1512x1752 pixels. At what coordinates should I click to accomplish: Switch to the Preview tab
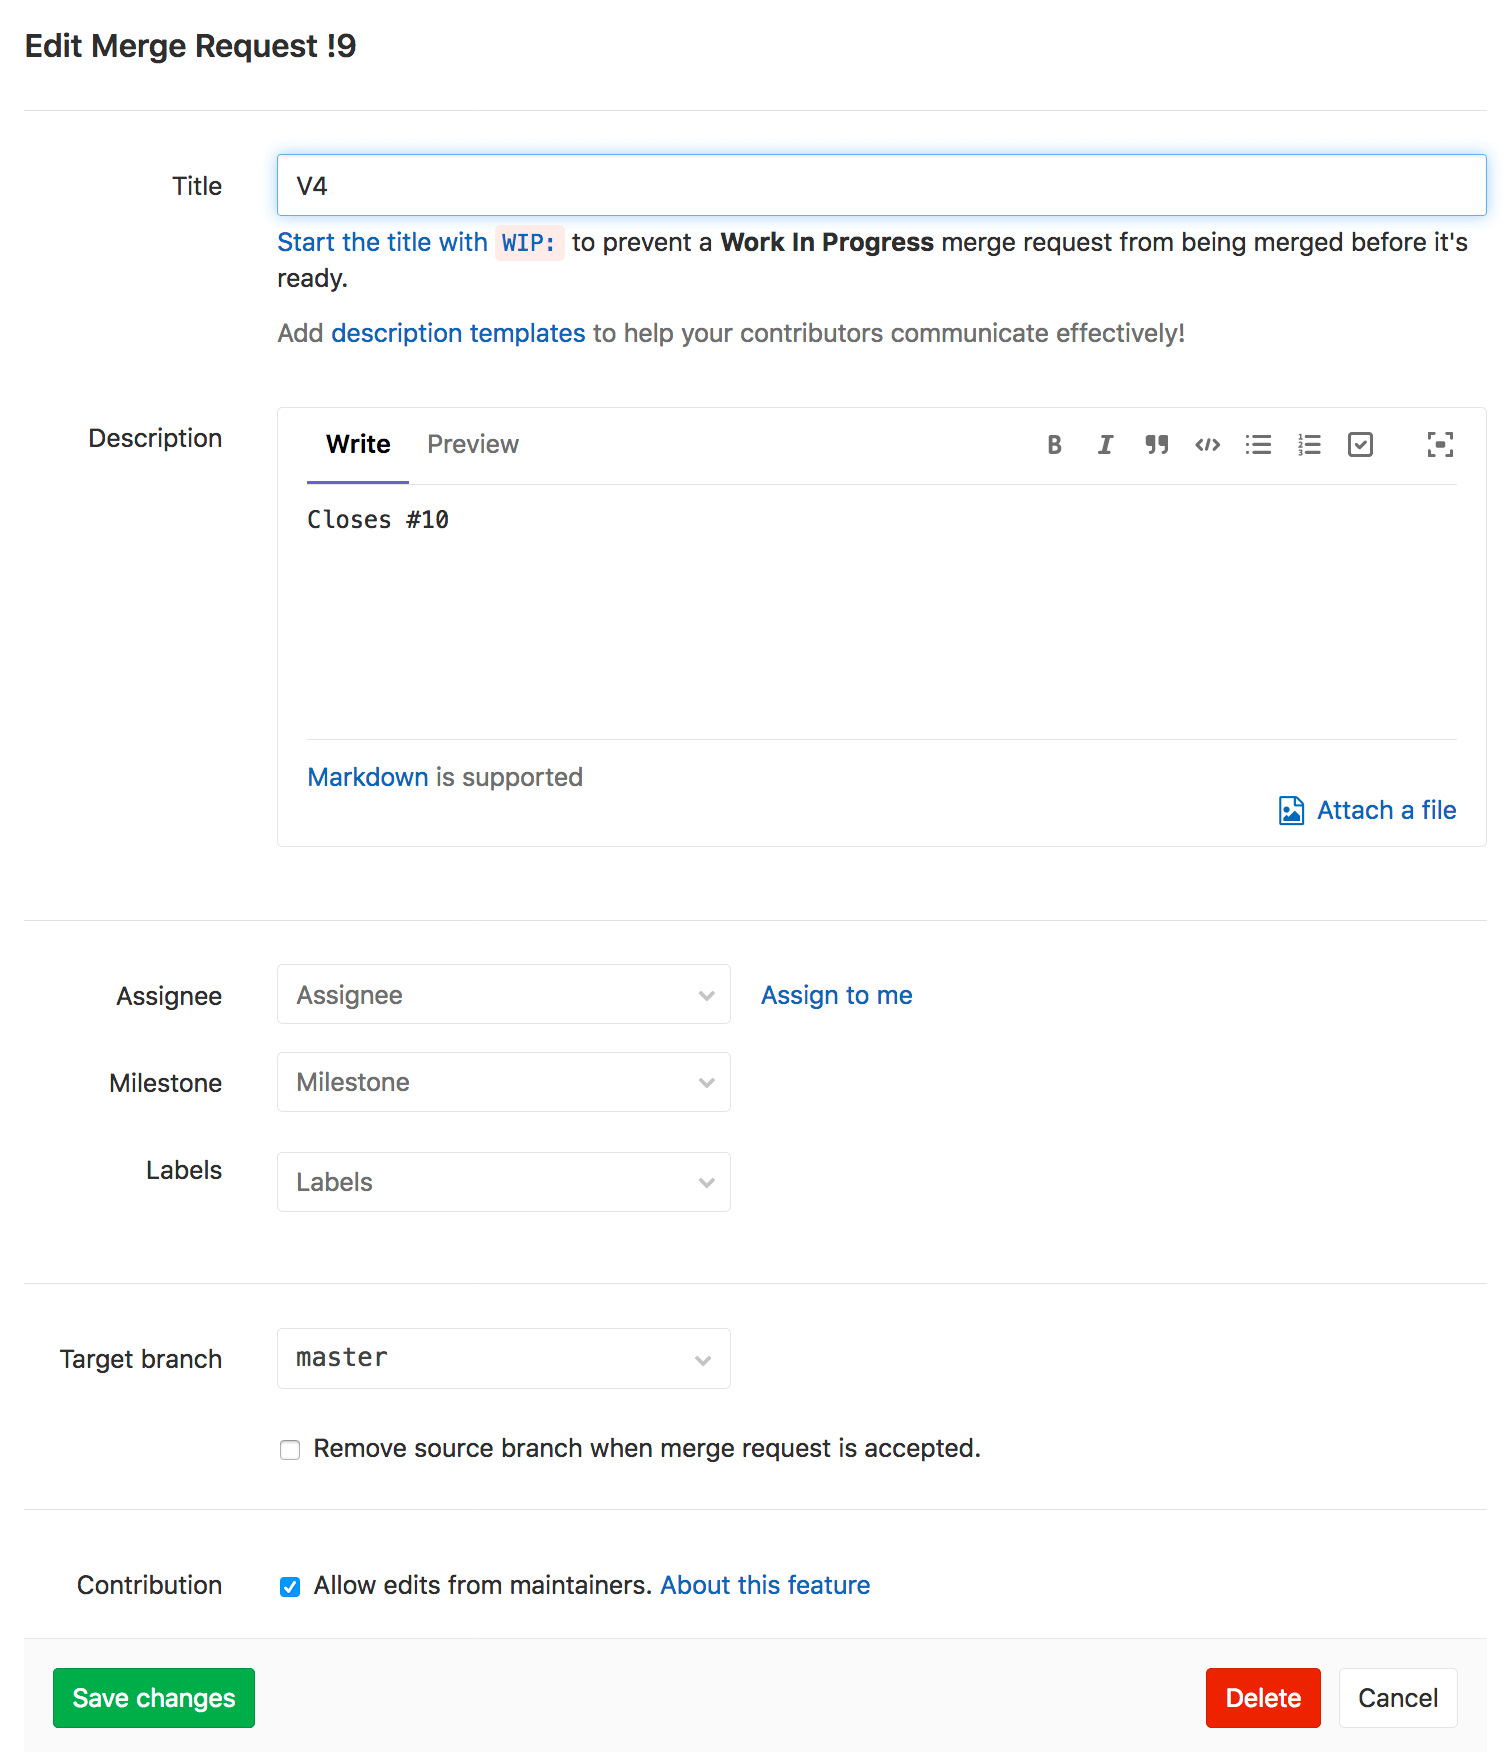pyautogui.click(x=472, y=445)
